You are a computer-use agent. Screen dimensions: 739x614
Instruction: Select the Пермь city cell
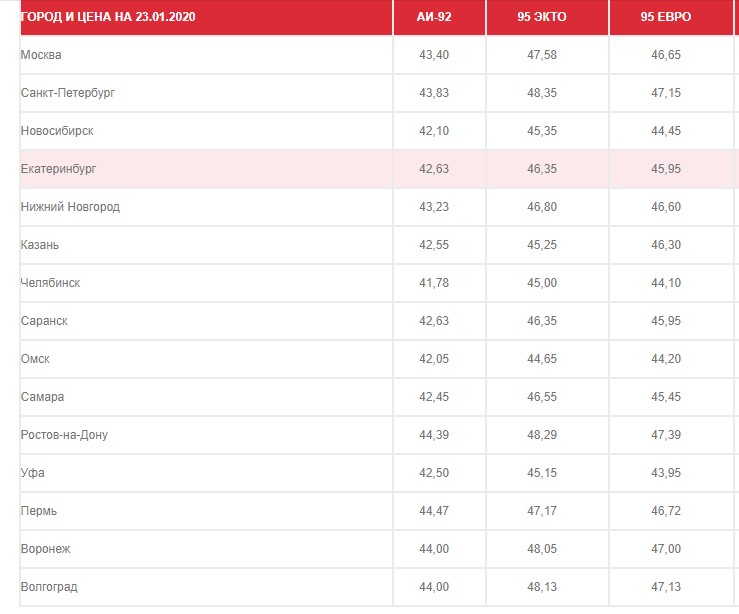point(206,511)
